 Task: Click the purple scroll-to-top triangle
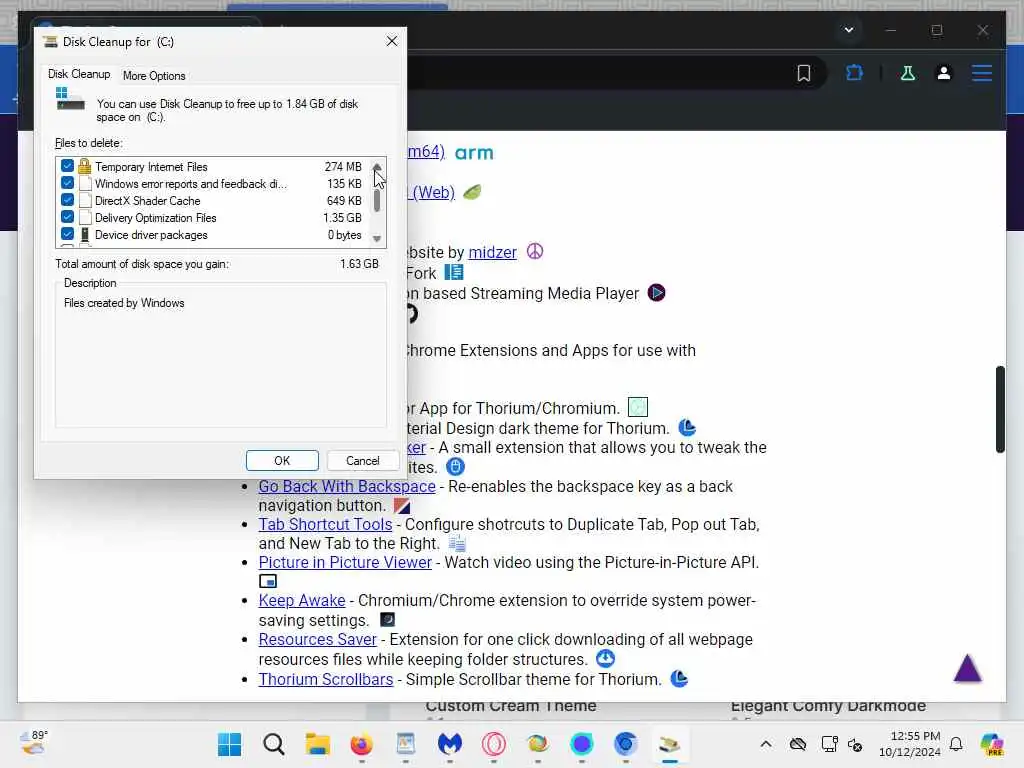967,669
